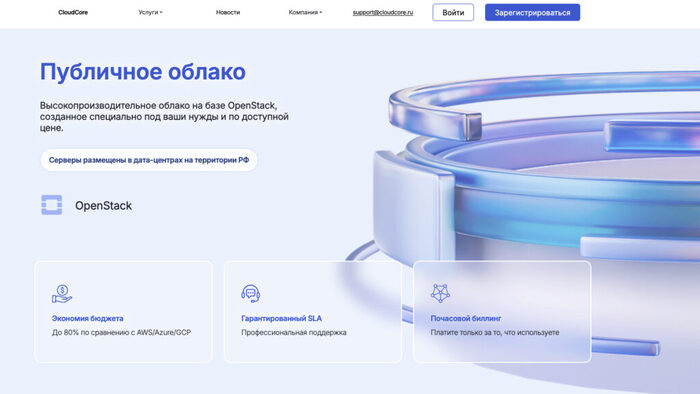
Task: Click the 3D glass ring illustration
Action: click(x=536, y=178)
